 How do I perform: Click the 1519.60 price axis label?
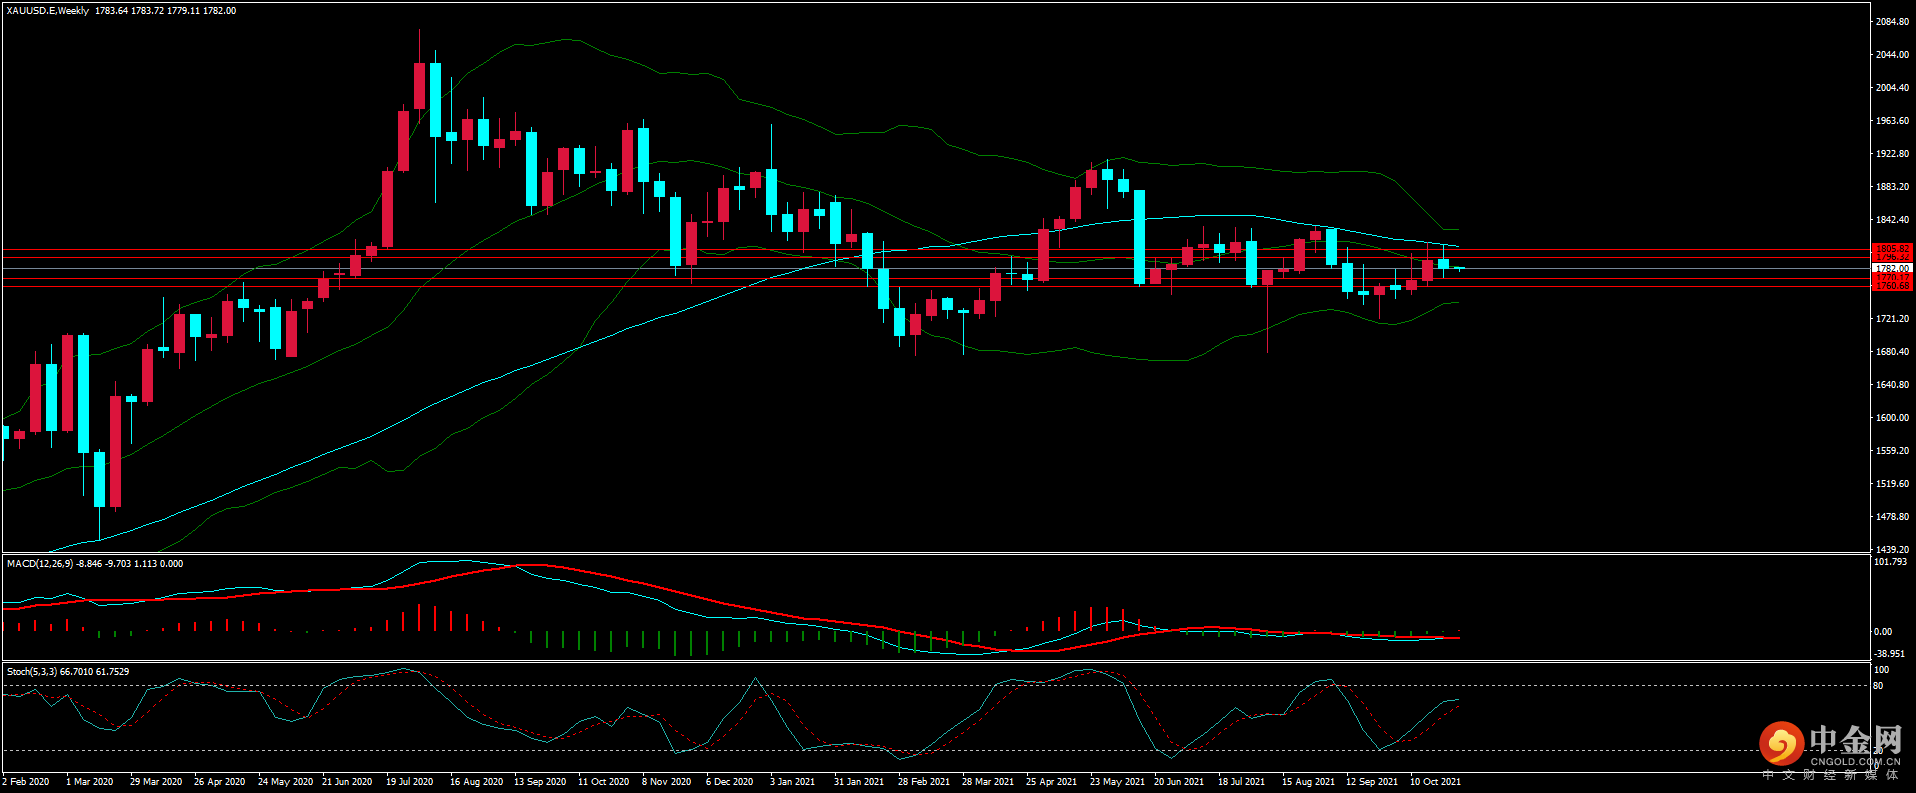click(x=1892, y=484)
